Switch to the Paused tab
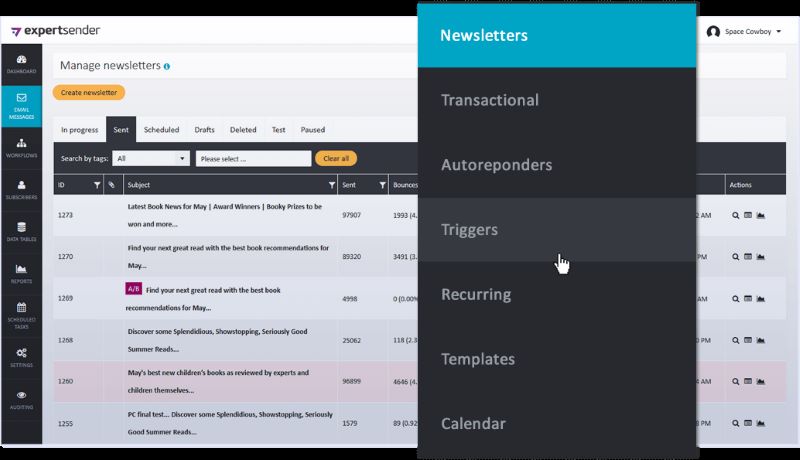 [313, 130]
